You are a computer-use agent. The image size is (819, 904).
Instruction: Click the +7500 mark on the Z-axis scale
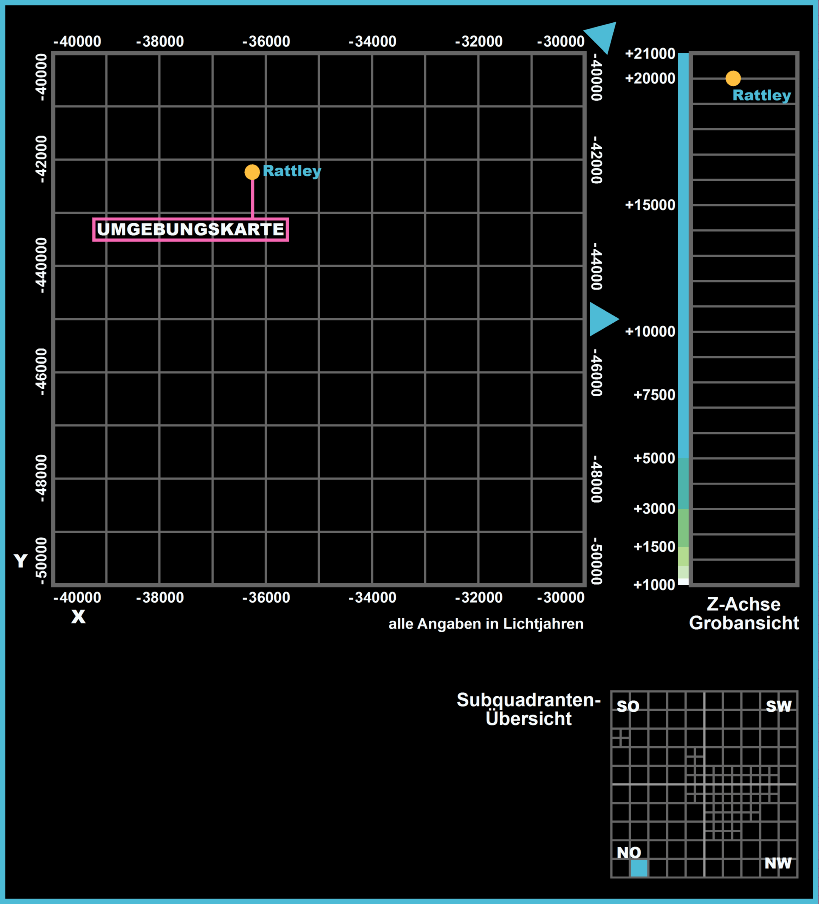pyautogui.click(x=654, y=395)
